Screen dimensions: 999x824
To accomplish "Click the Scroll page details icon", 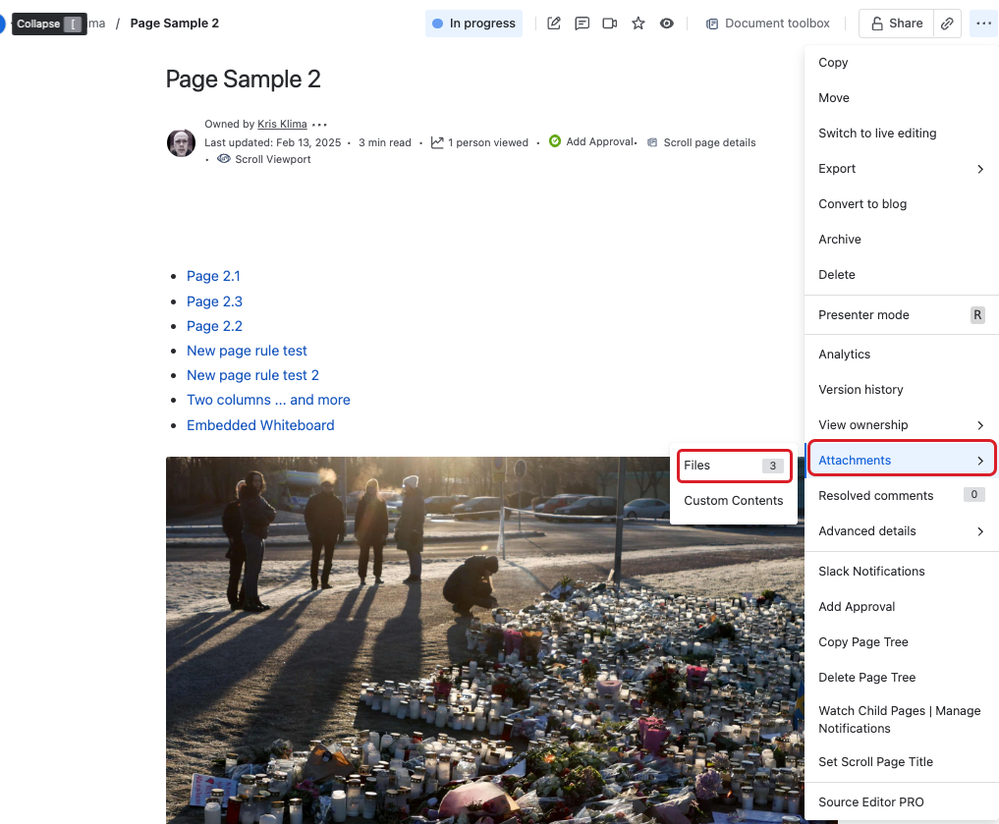I will coord(652,142).
